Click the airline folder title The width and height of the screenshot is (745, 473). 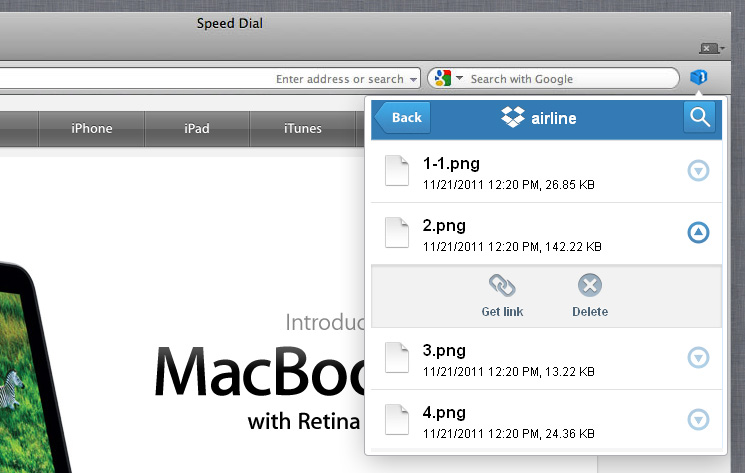click(x=554, y=118)
